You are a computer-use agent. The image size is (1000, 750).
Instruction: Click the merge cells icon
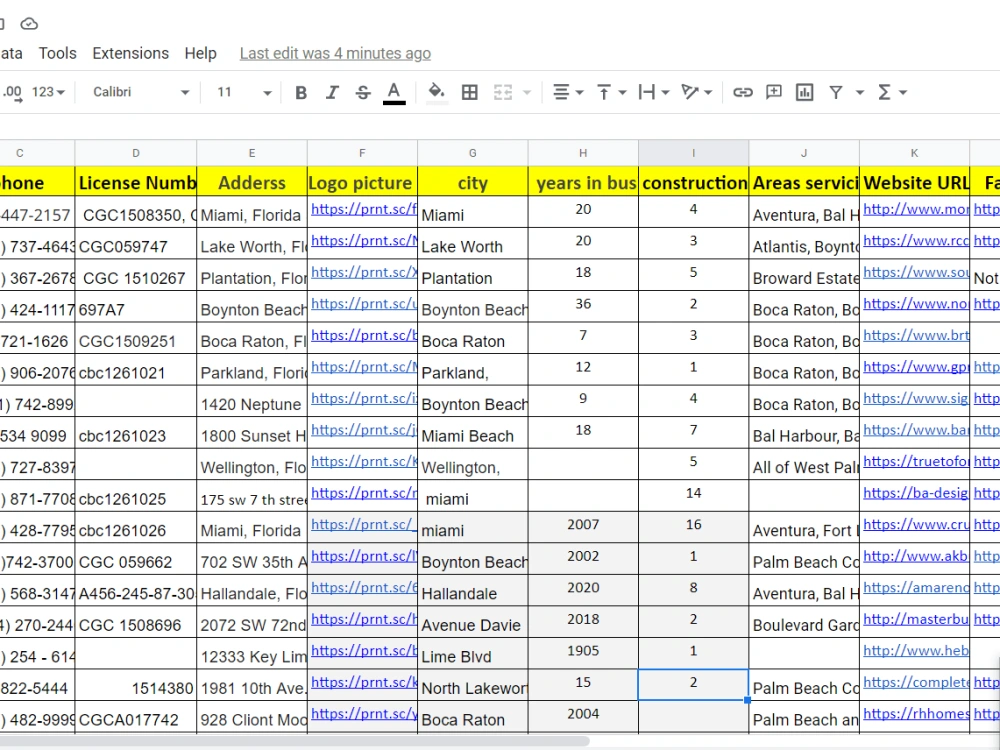click(x=503, y=93)
